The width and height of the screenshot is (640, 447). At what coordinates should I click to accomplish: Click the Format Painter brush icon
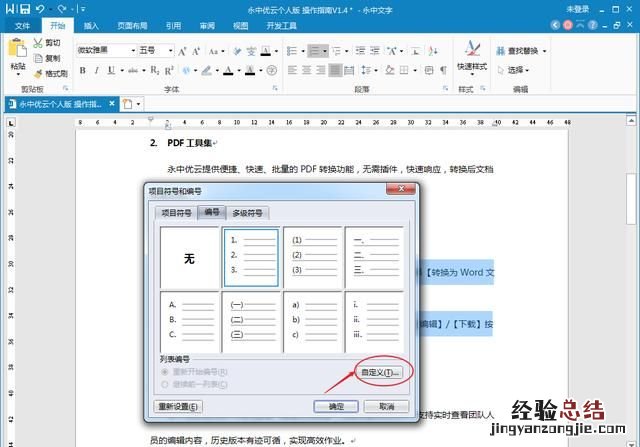tap(38, 74)
